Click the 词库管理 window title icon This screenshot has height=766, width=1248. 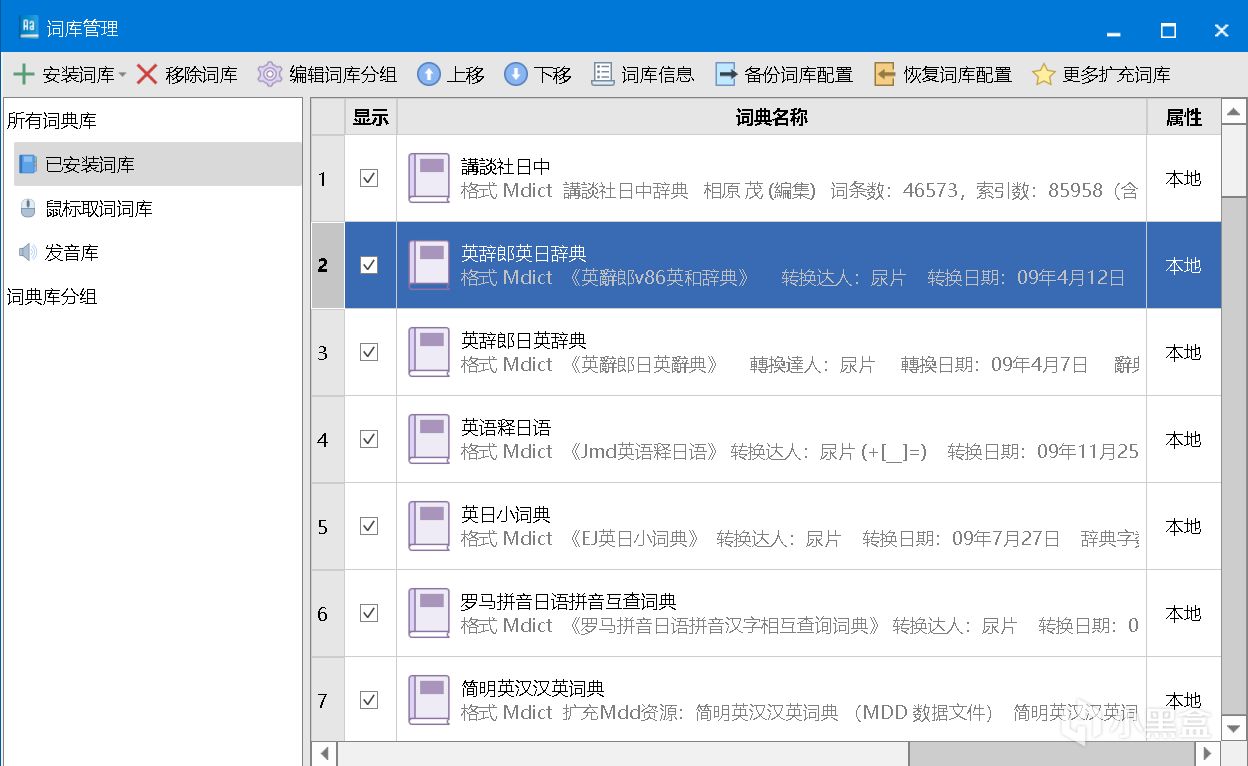(x=29, y=28)
